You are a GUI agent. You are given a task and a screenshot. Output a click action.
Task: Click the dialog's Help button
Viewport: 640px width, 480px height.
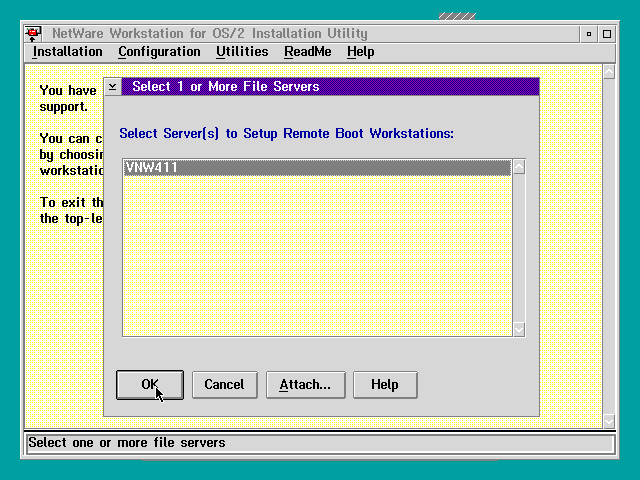tap(385, 384)
